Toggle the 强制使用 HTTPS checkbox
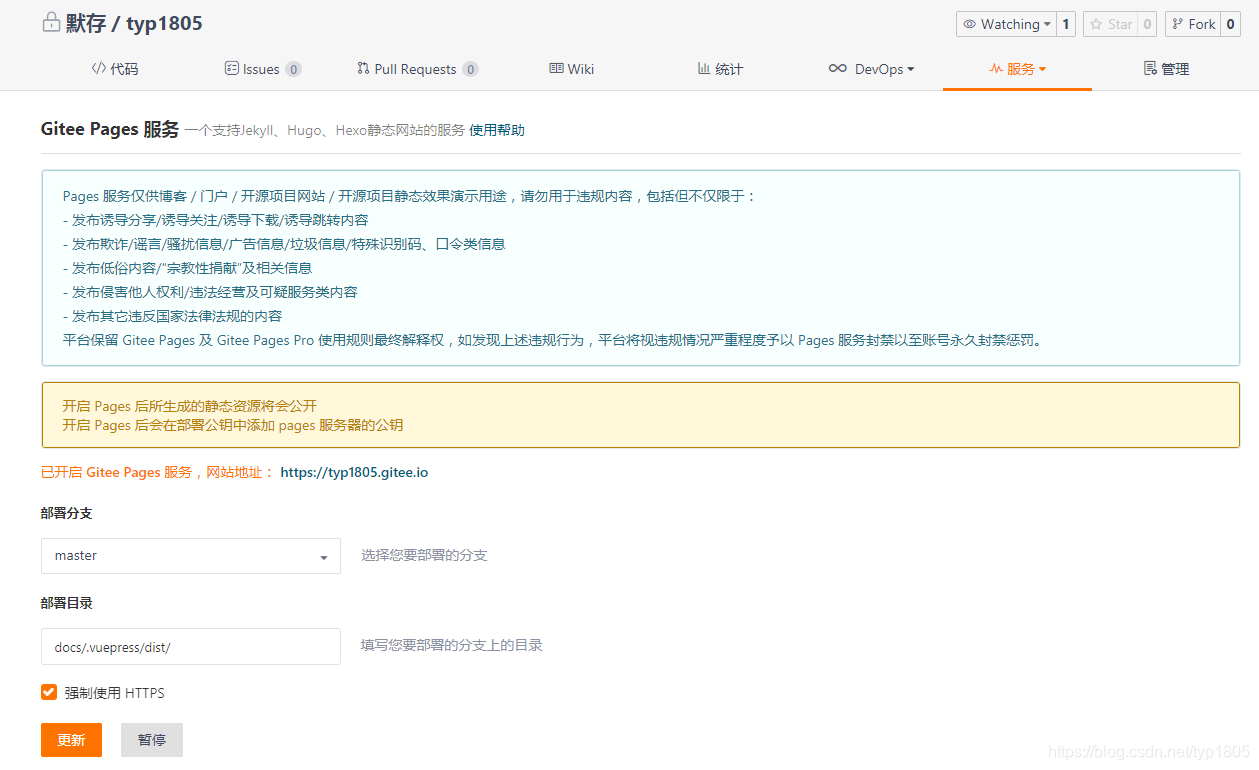 point(49,692)
